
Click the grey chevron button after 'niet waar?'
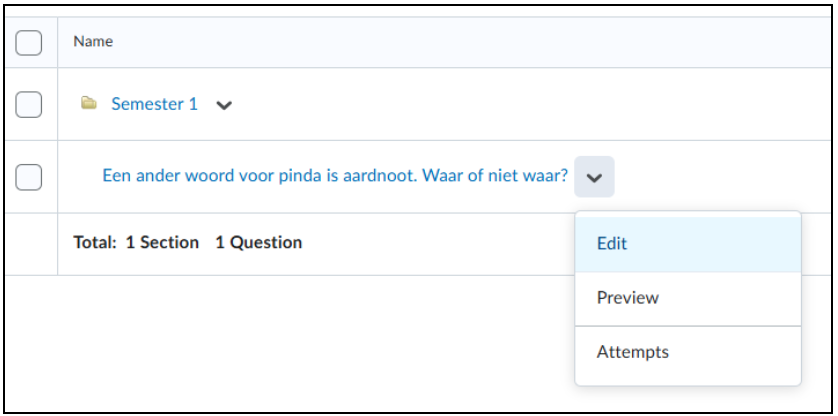pos(594,177)
